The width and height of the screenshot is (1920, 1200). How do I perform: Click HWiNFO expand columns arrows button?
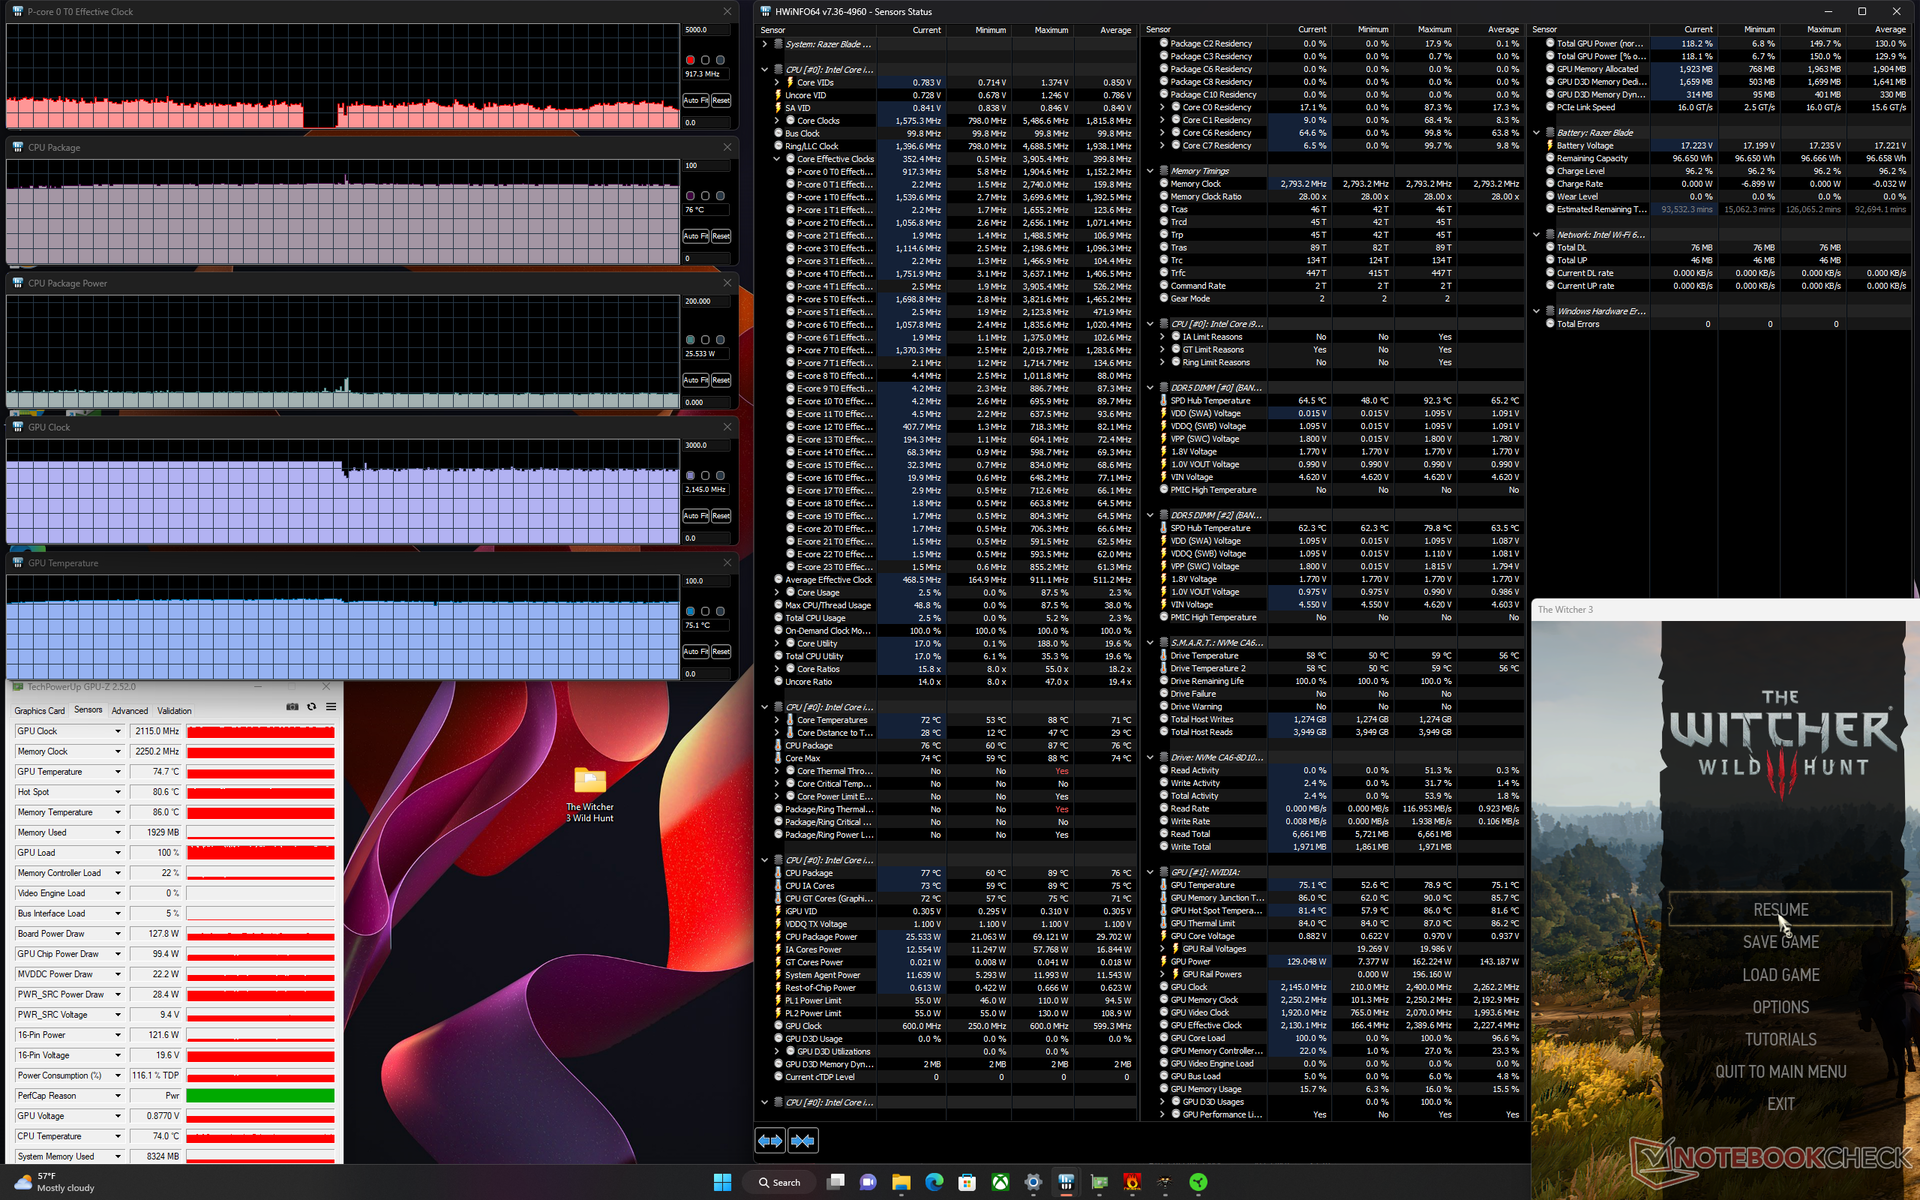[x=770, y=1140]
